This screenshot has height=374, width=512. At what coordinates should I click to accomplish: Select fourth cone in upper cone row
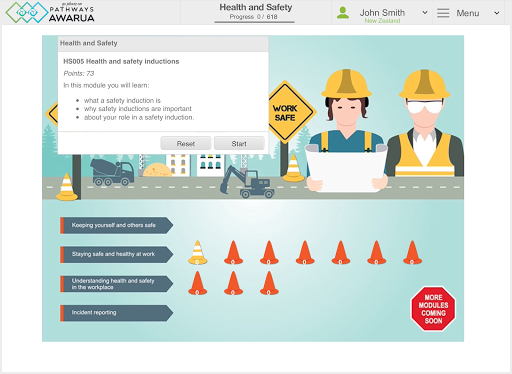click(305, 253)
